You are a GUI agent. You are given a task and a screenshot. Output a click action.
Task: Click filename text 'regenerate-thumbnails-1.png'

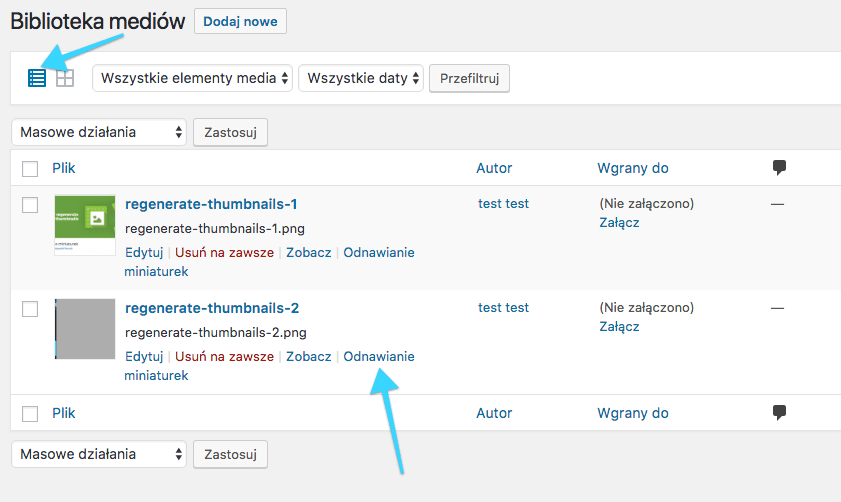tap(215, 229)
